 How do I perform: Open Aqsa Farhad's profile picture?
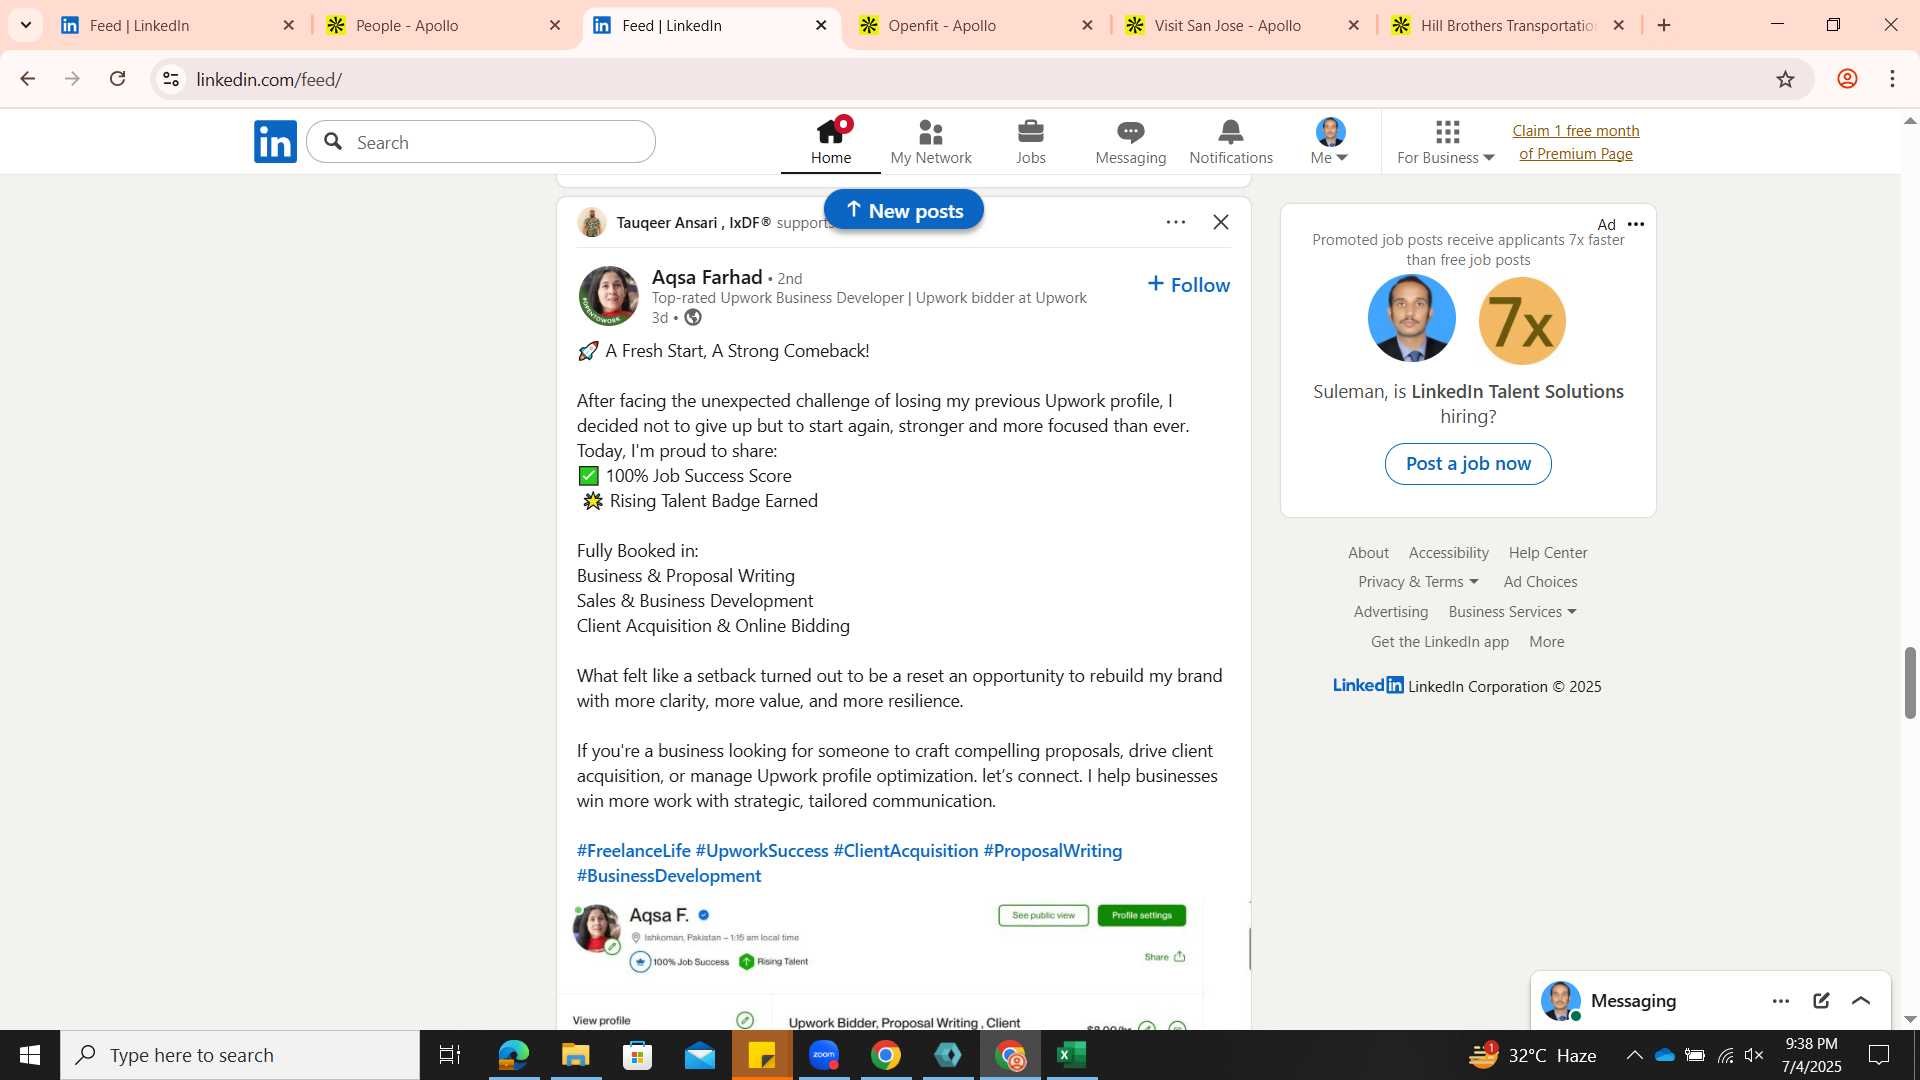(x=608, y=296)
